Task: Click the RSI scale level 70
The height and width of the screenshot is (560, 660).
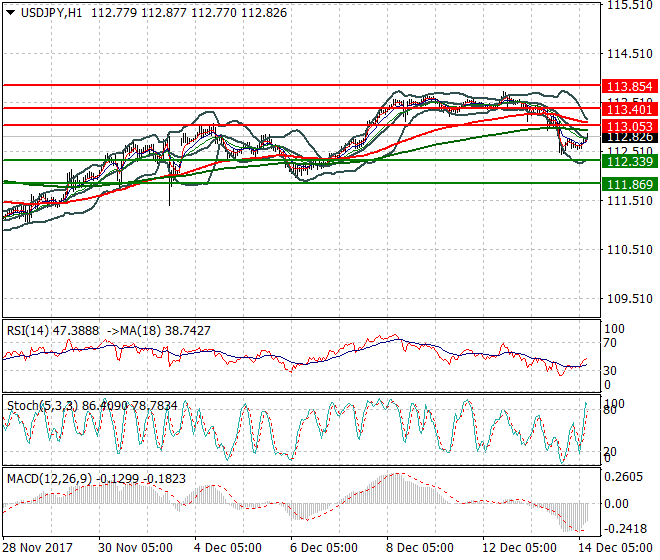Action: tap(610, 343)
